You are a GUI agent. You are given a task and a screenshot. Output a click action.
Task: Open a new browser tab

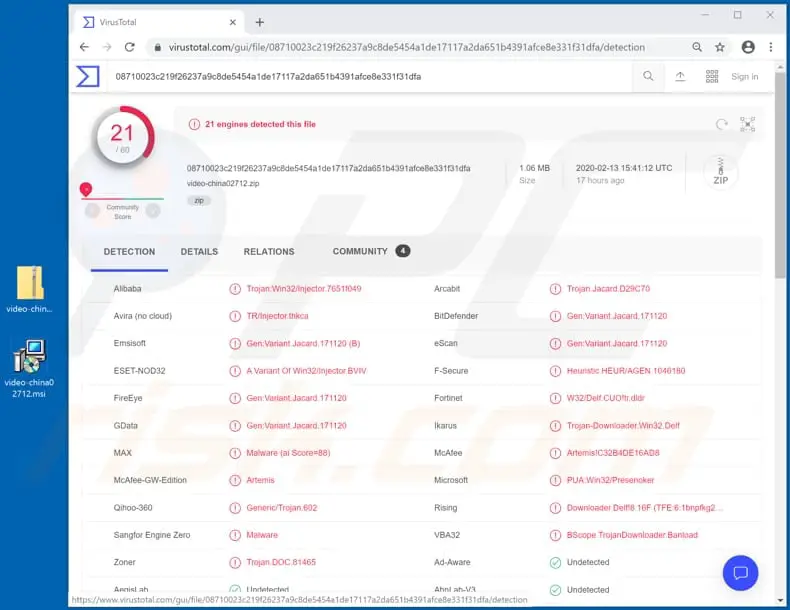click(259, 22)
